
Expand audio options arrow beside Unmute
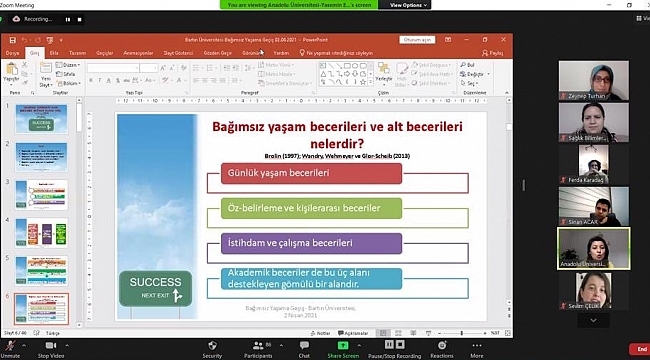coord(24,345)
